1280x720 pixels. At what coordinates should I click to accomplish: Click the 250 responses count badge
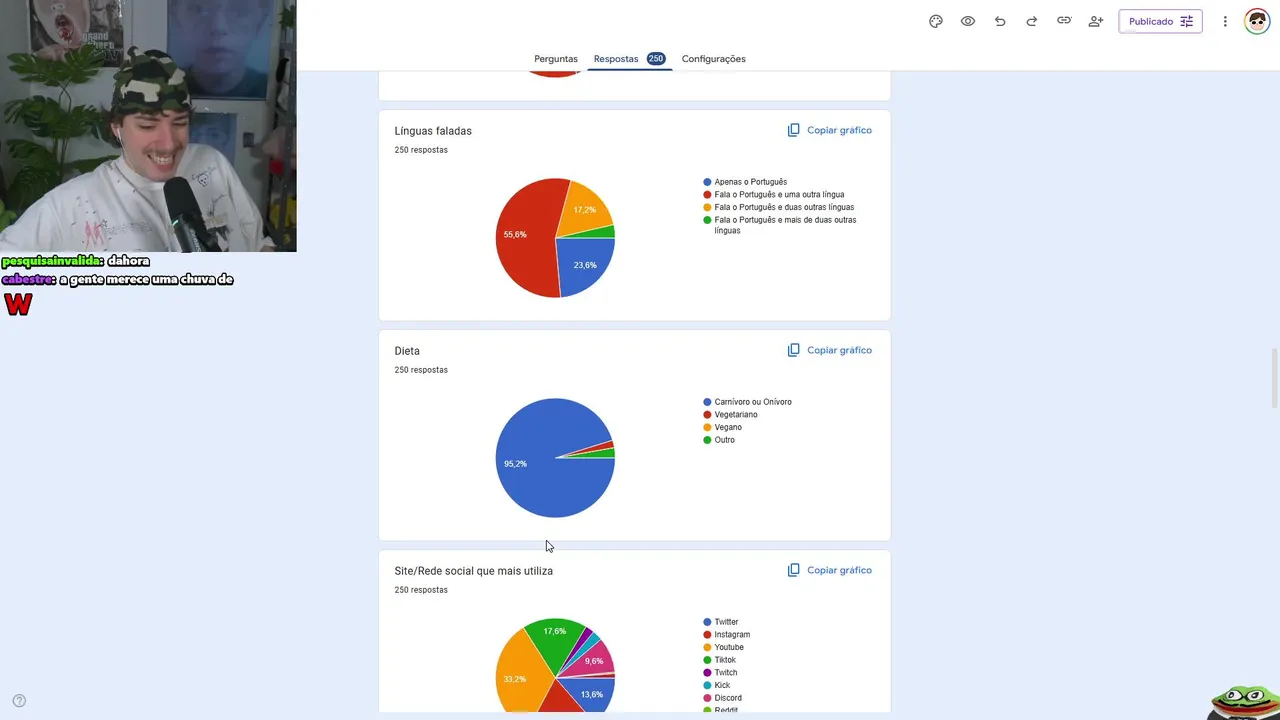(x=656, y=59)
